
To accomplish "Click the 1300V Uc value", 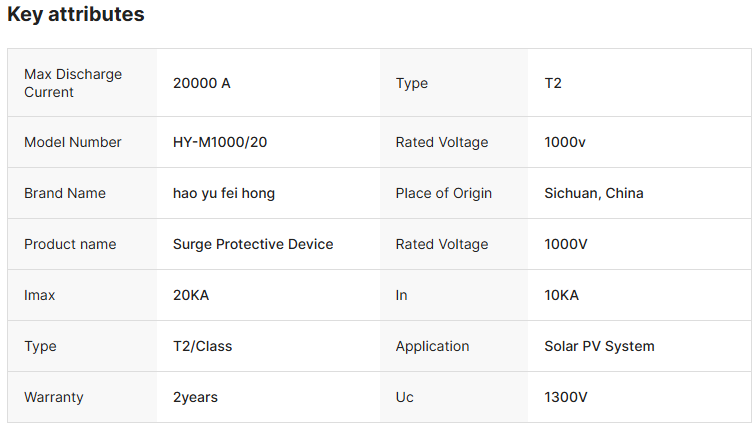I will click(x=566, y=397).
